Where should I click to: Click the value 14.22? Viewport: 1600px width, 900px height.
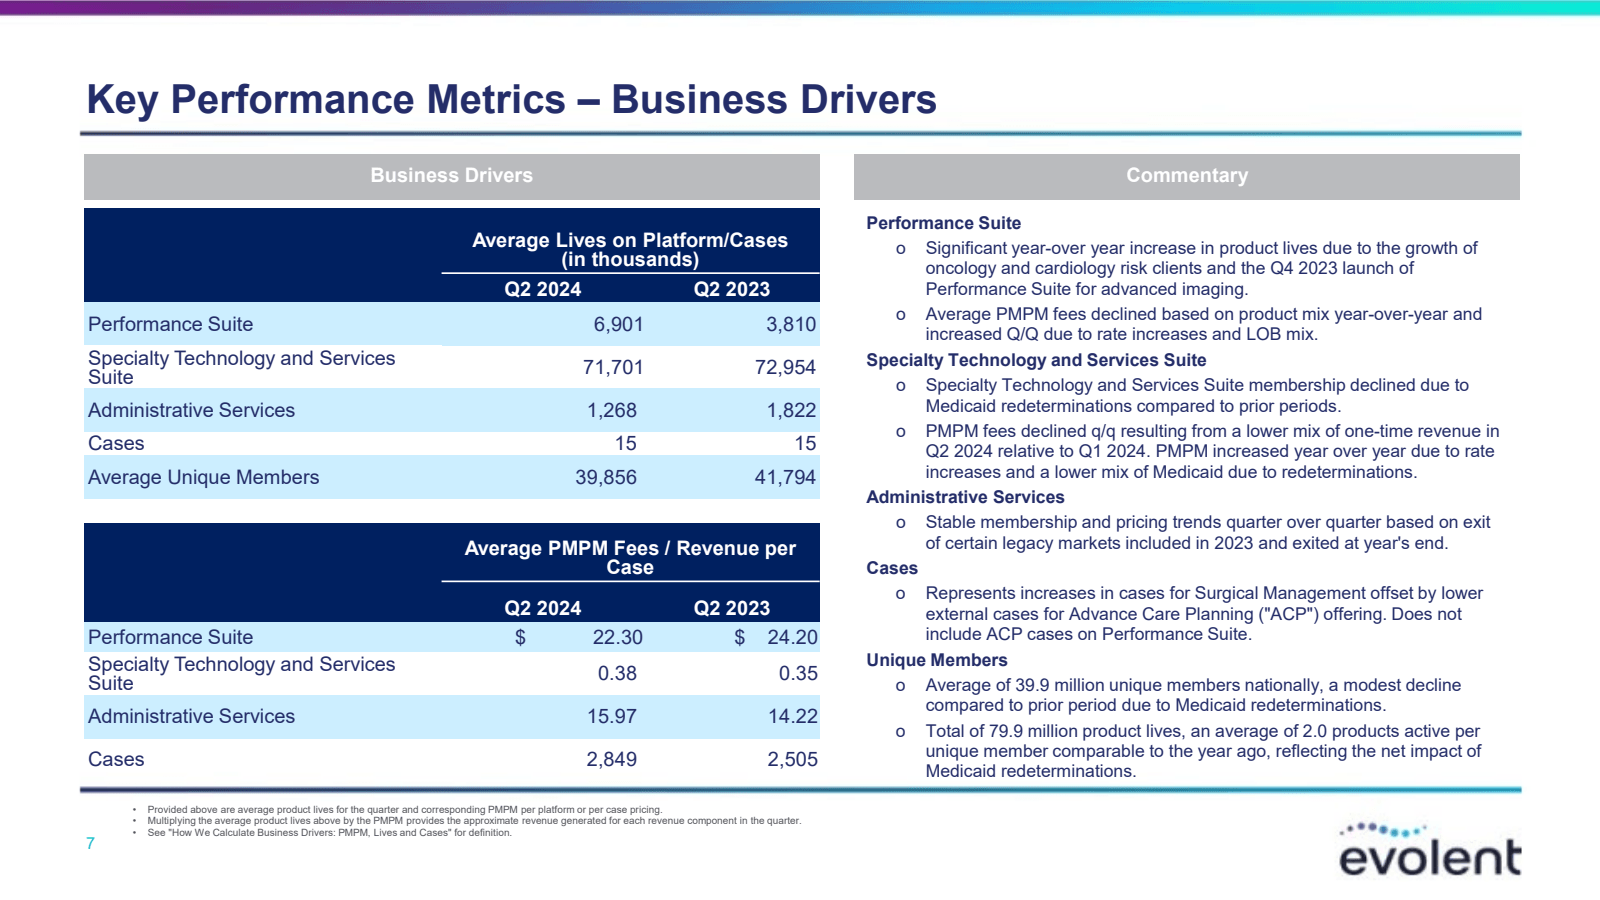(793, 716)
